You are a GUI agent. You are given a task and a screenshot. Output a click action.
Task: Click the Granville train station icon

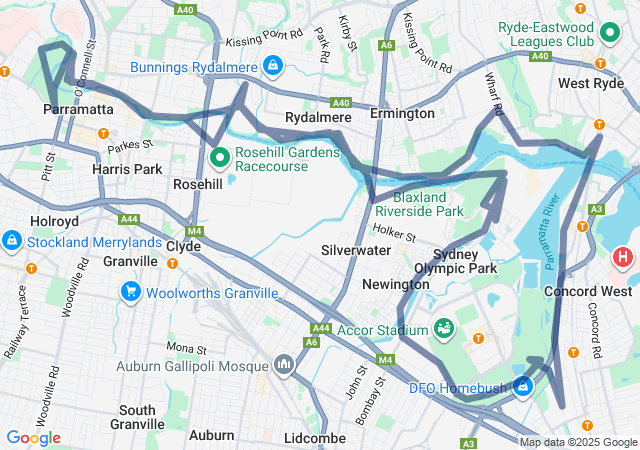pyautogui.click(x=172, y=263)
